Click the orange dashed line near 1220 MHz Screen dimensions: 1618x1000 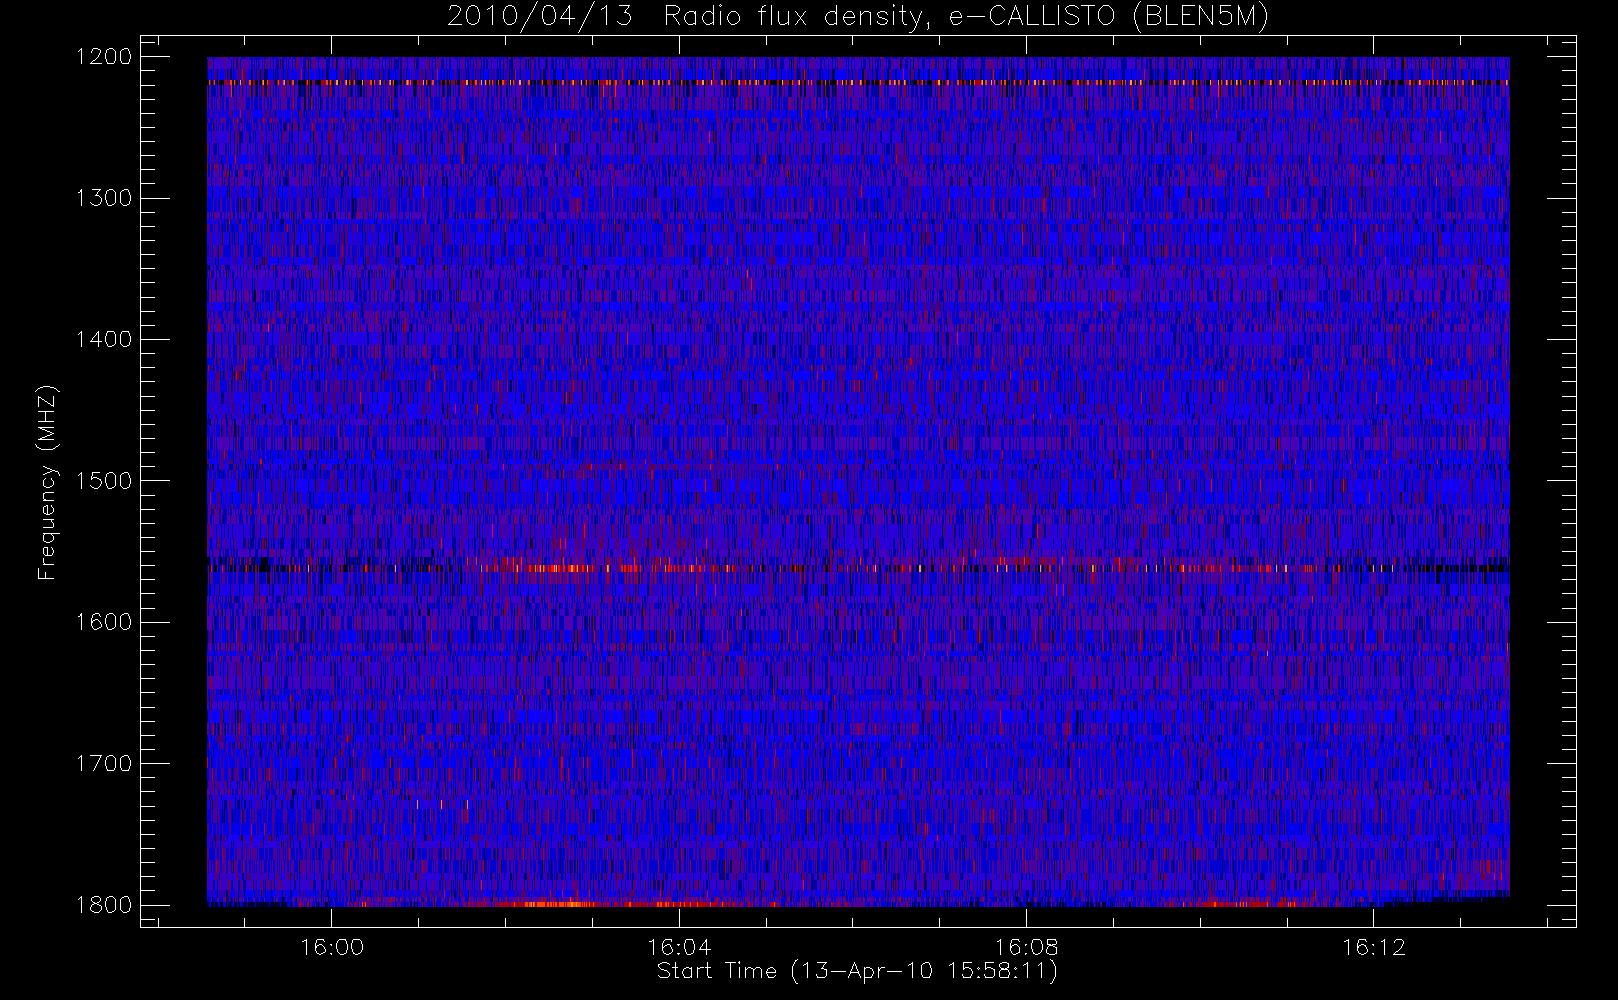point(858,83)
